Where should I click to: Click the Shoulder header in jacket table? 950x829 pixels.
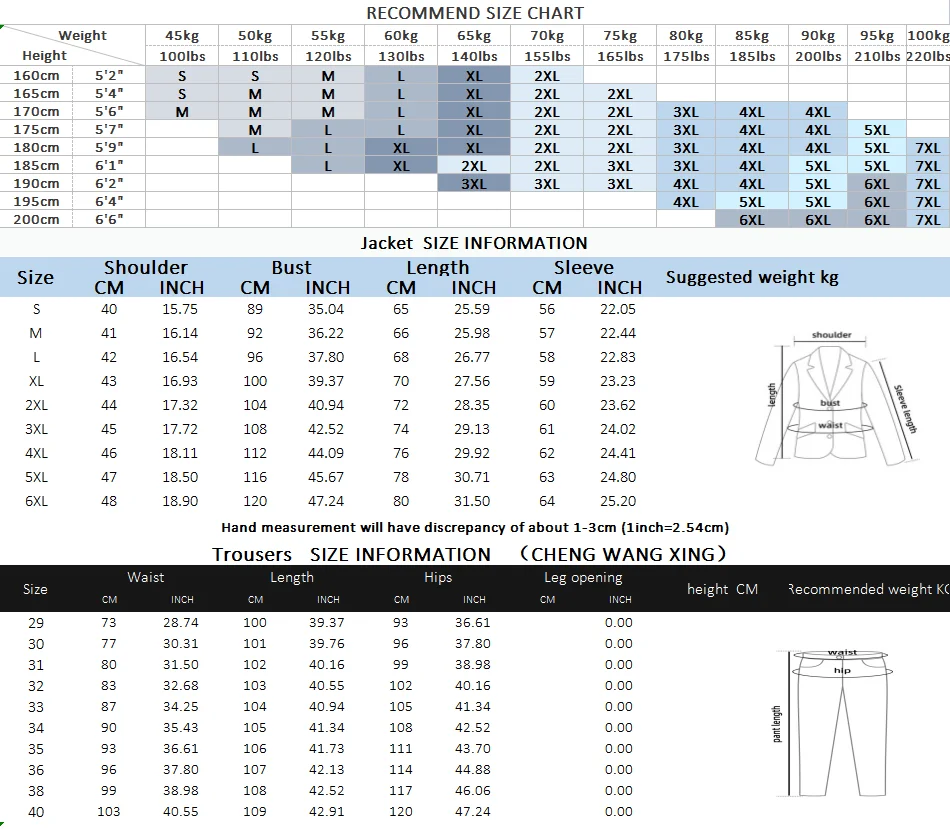click(x=145, y=267)
